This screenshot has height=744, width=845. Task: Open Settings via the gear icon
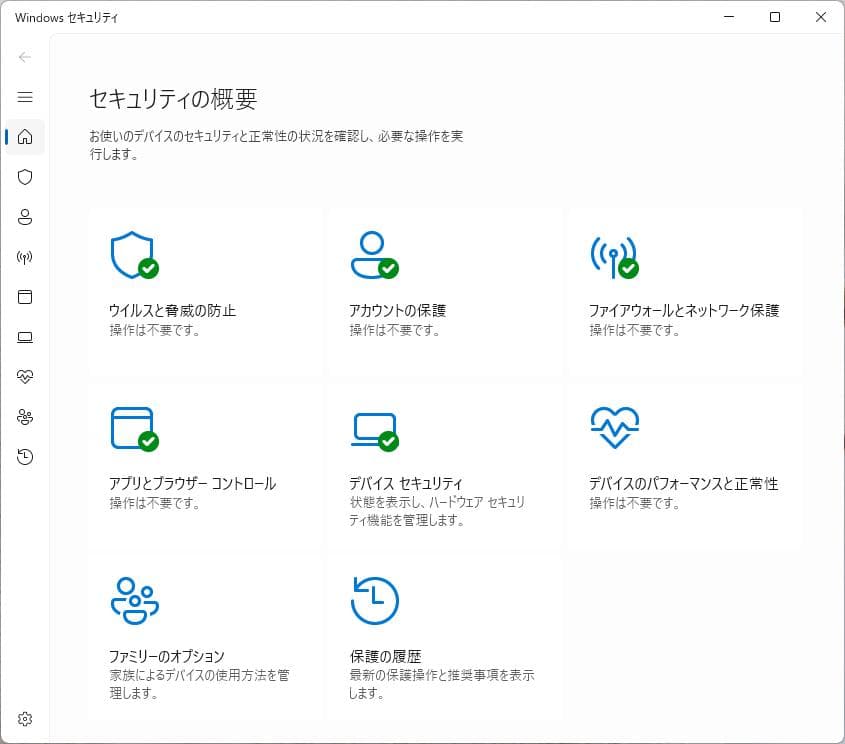point(25,718)
